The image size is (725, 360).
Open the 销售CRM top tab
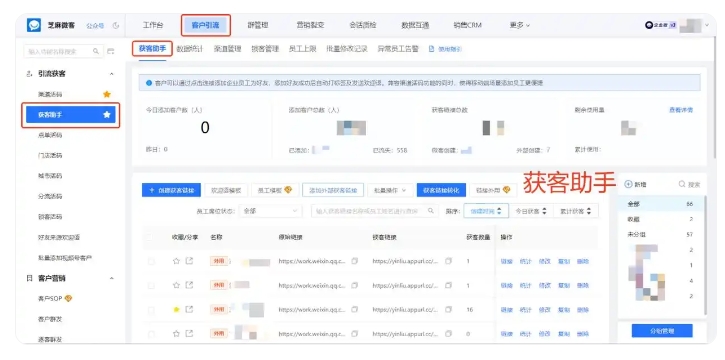(467, 25)
